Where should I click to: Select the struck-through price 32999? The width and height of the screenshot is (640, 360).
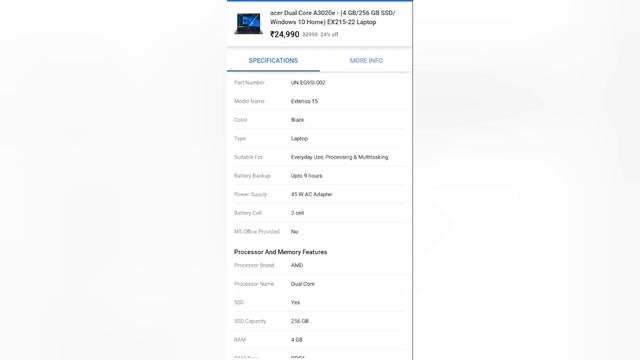[310, 35]
